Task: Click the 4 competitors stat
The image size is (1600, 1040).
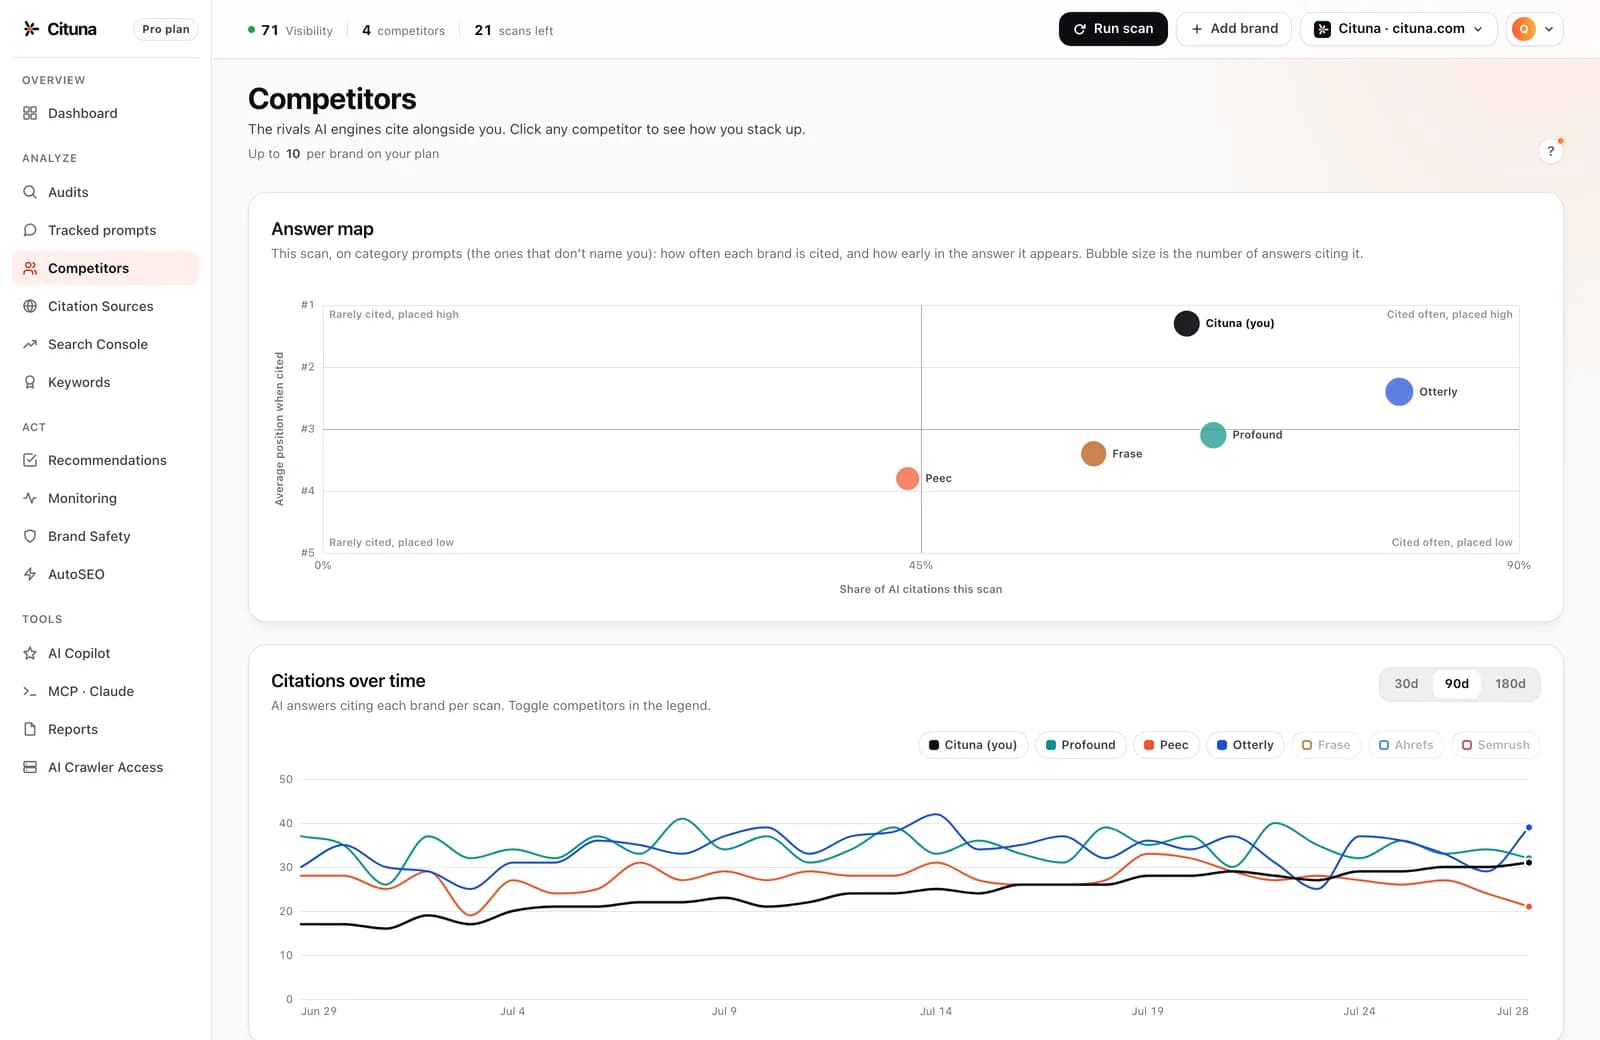Action: coord(403,30)
